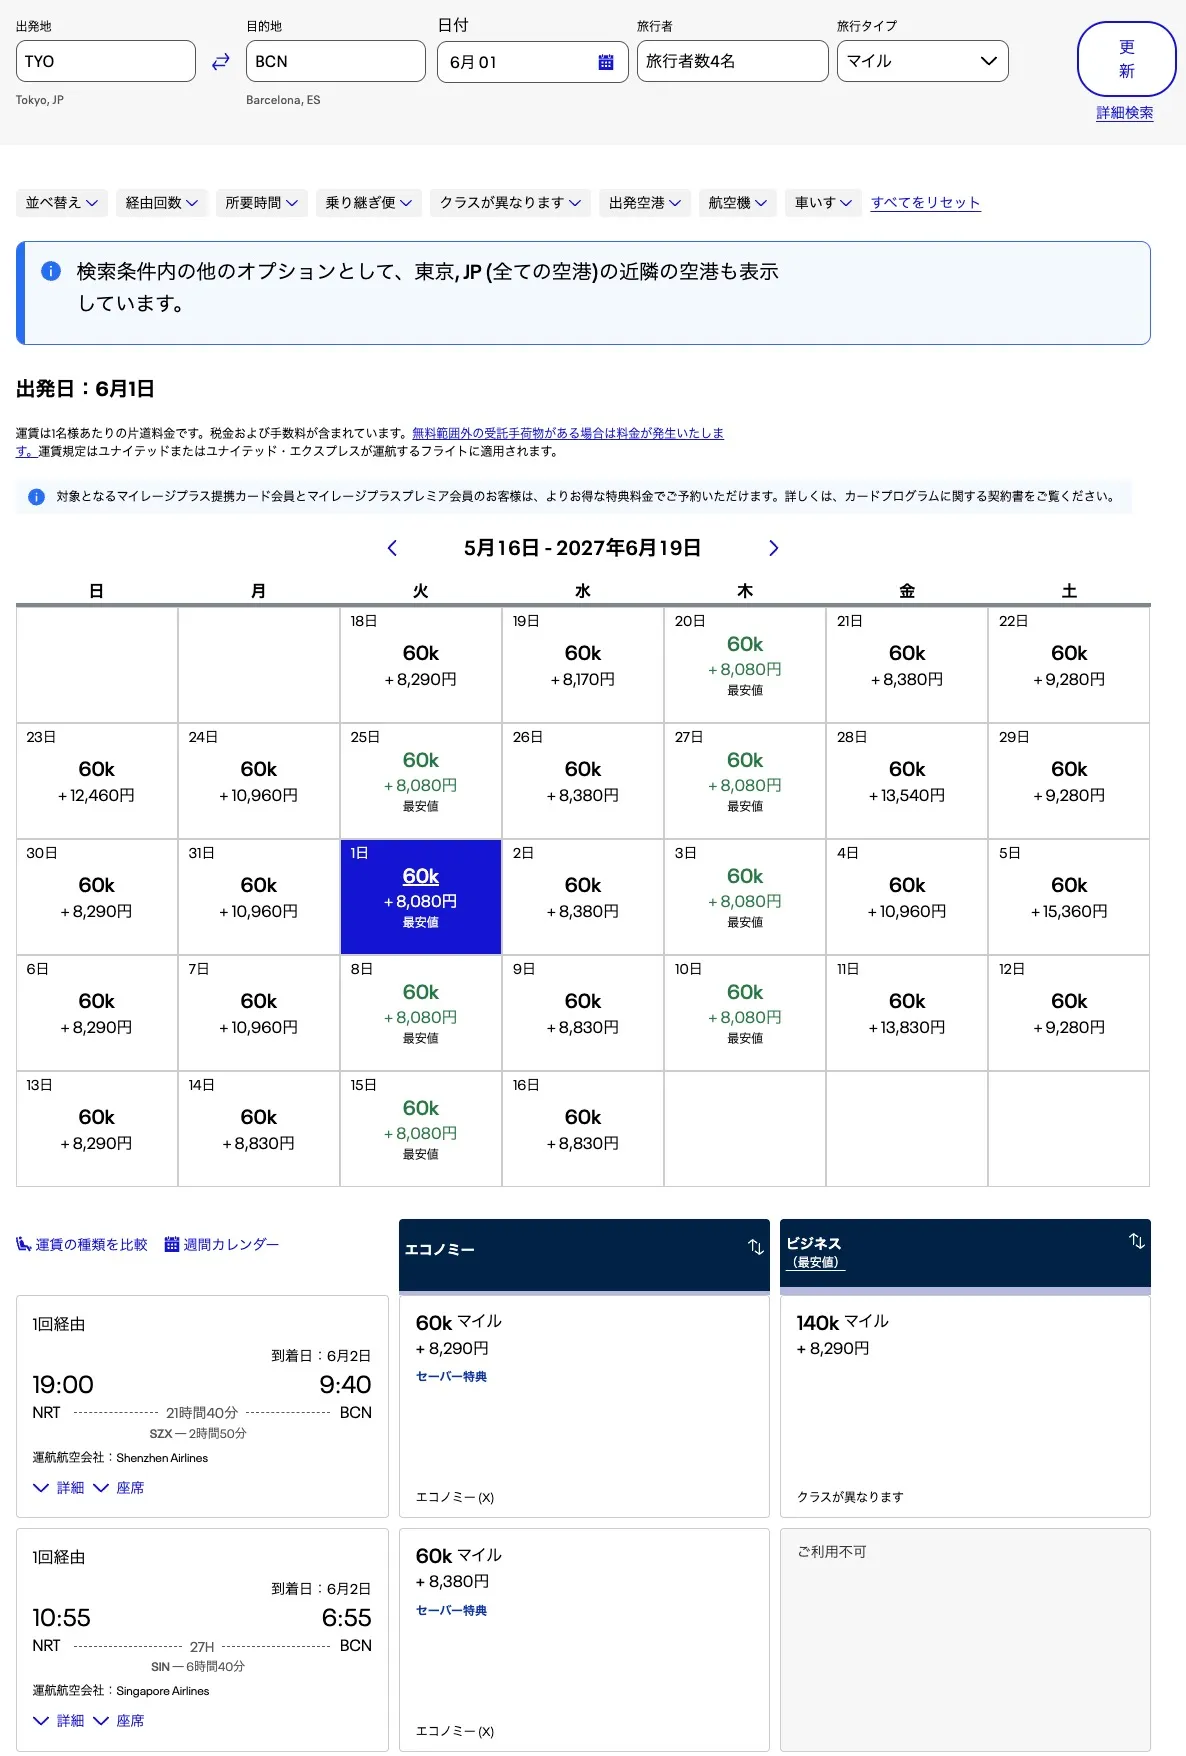The width and height of the screenshot is (1186, 1756).
Task: Open 運賃の種類を比較 fare comparison link
Action: (x=82, y=1245)
